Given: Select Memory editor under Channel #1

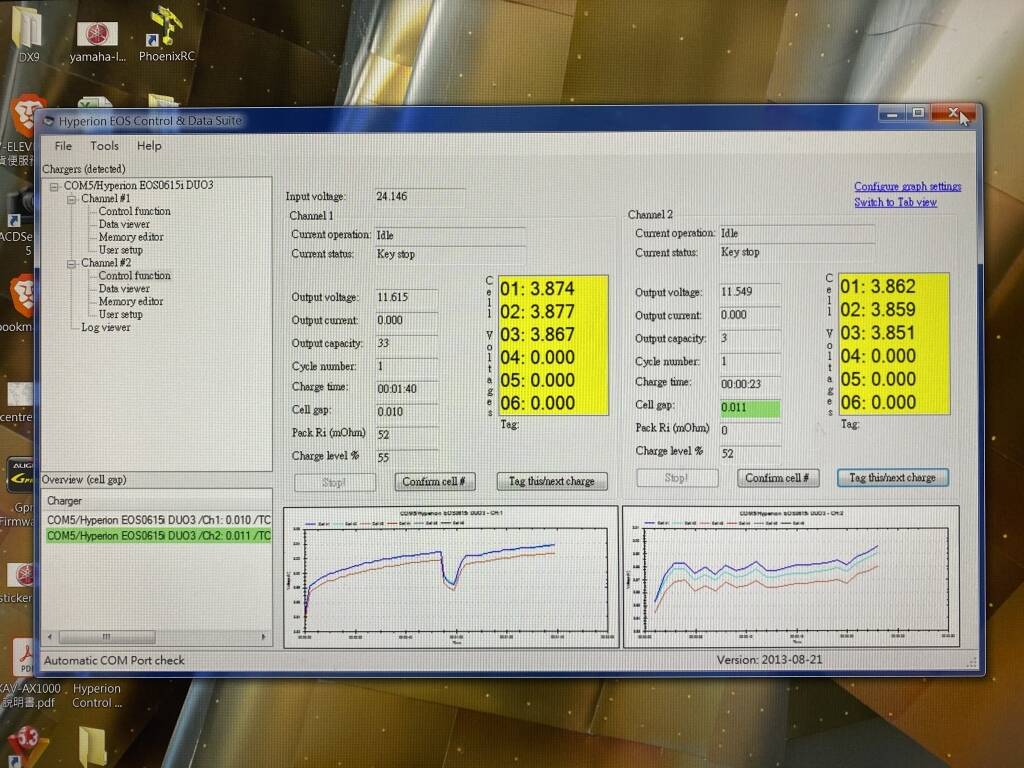Looking at the screenshot, I should (131, 237).
